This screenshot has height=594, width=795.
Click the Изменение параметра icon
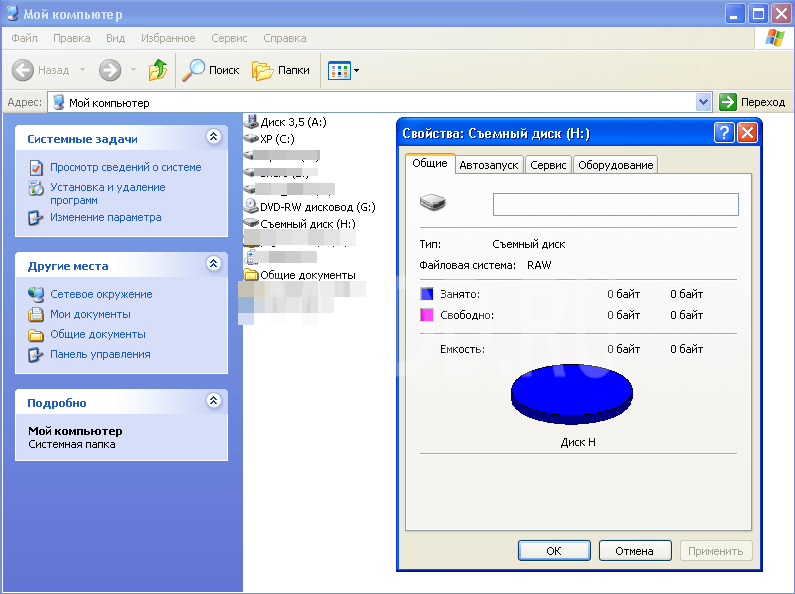[x=35, y=217]
